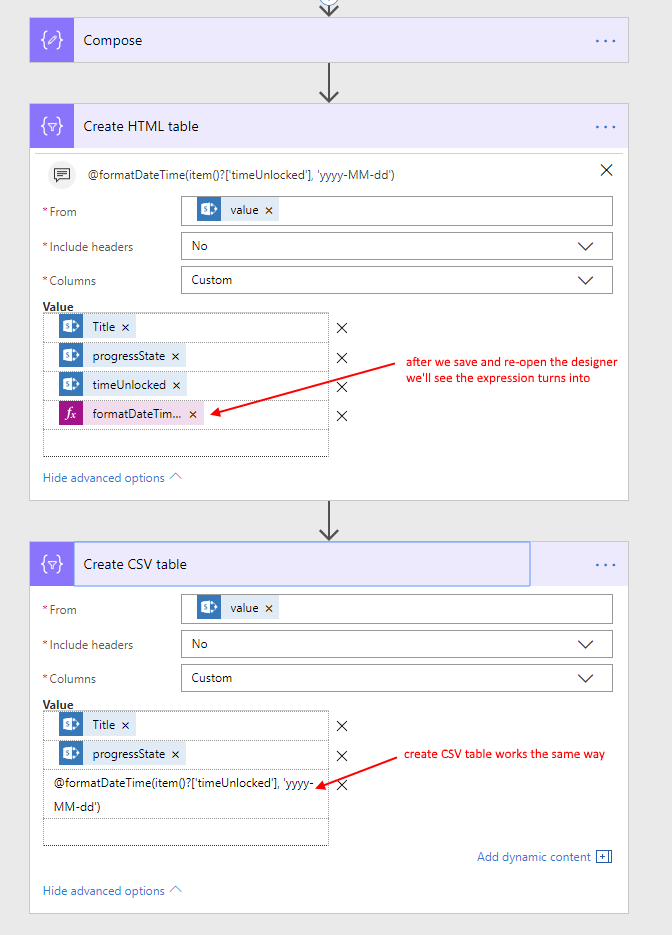Close the formatDateTime comment note
672x935 pixels.
coord(606,171)
